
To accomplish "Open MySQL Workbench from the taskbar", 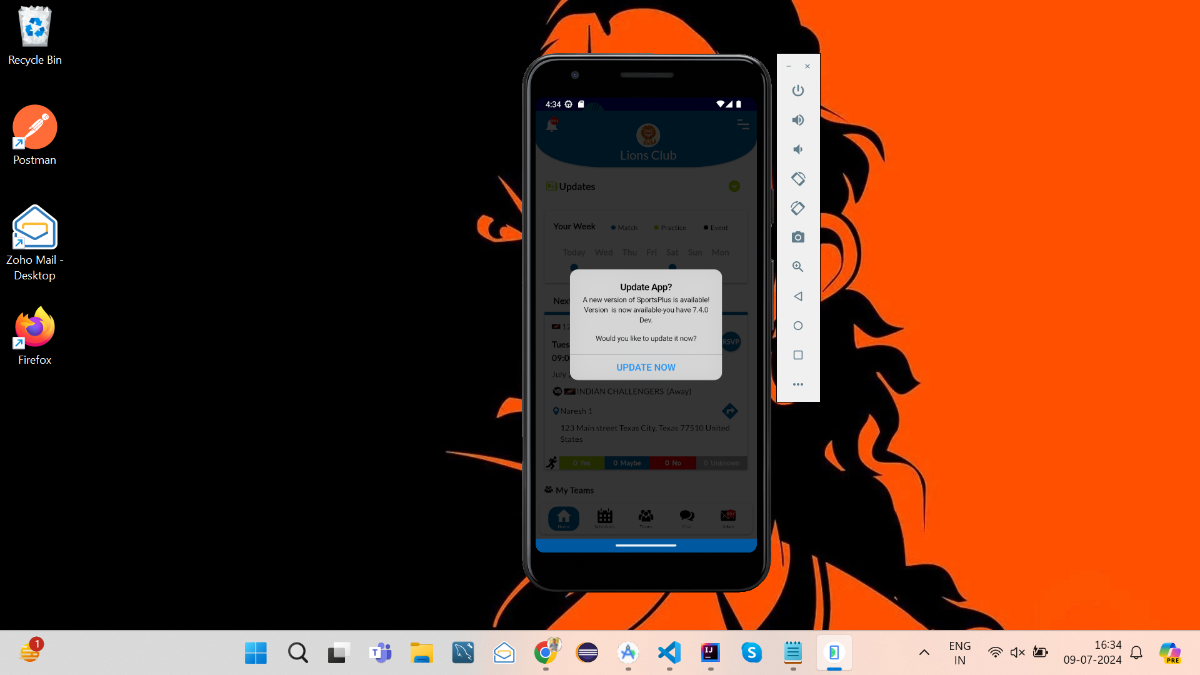I will click(x=463, y=653).
